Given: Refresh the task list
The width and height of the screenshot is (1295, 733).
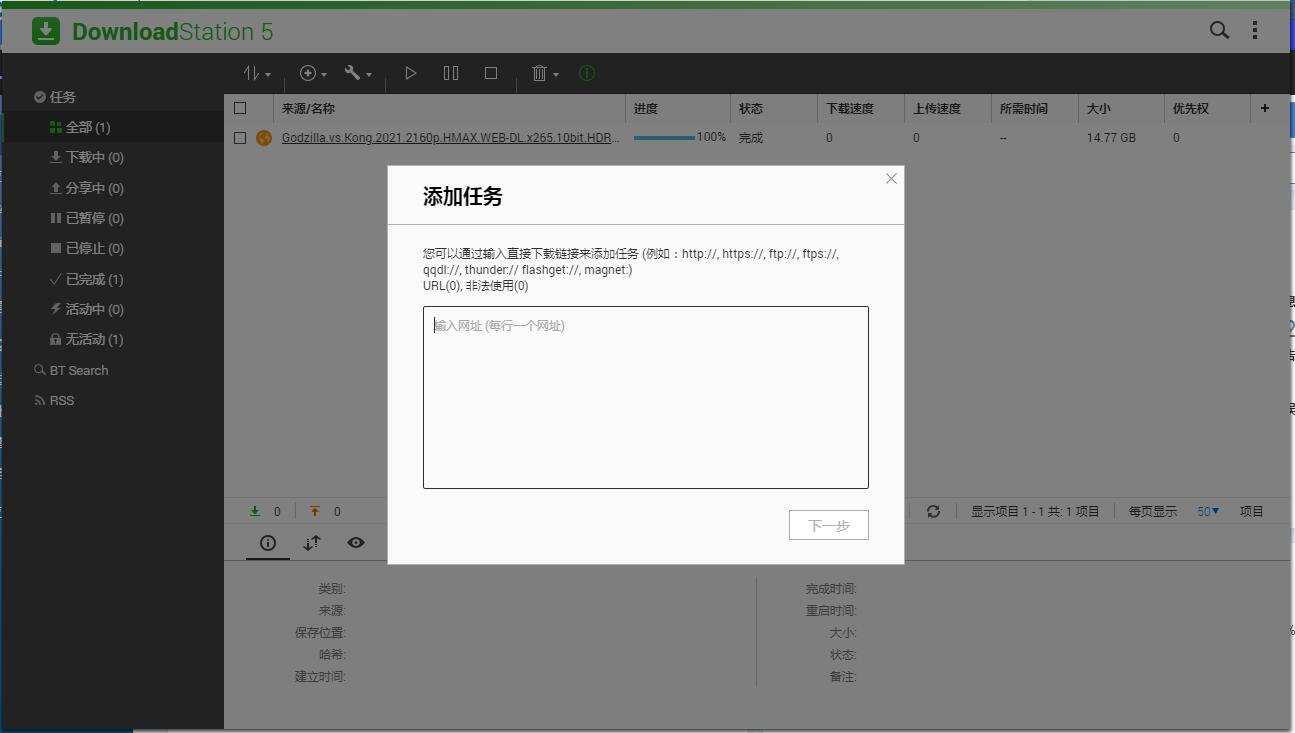Looking at the screenshot, I should (933, 511).
